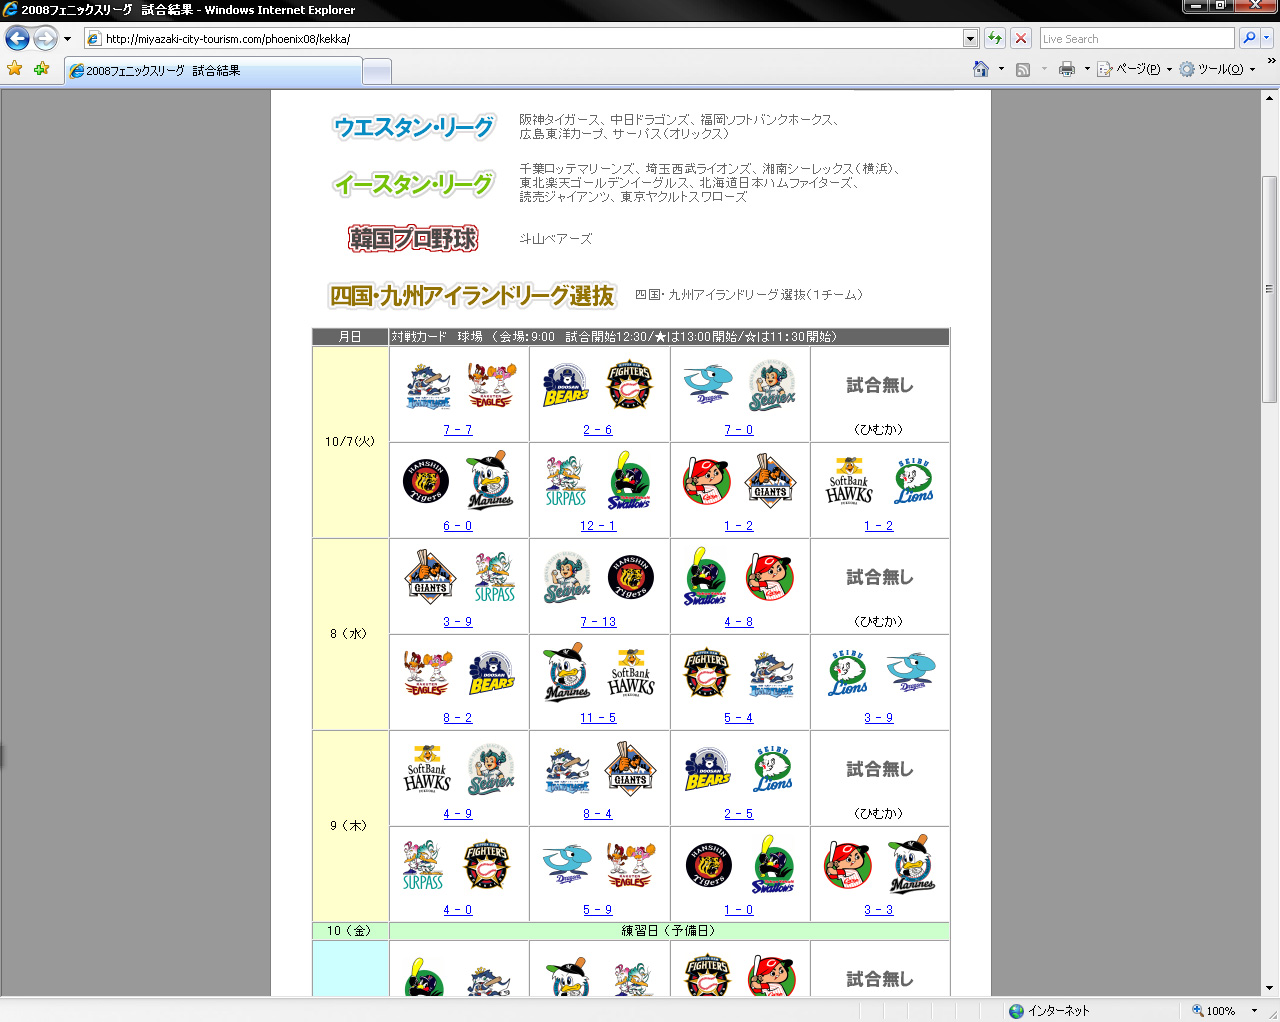Screen dimensions: 1280x1022
Task: Click the Seibu Lions logo in the 10/7 row
Action: point(914,482)
